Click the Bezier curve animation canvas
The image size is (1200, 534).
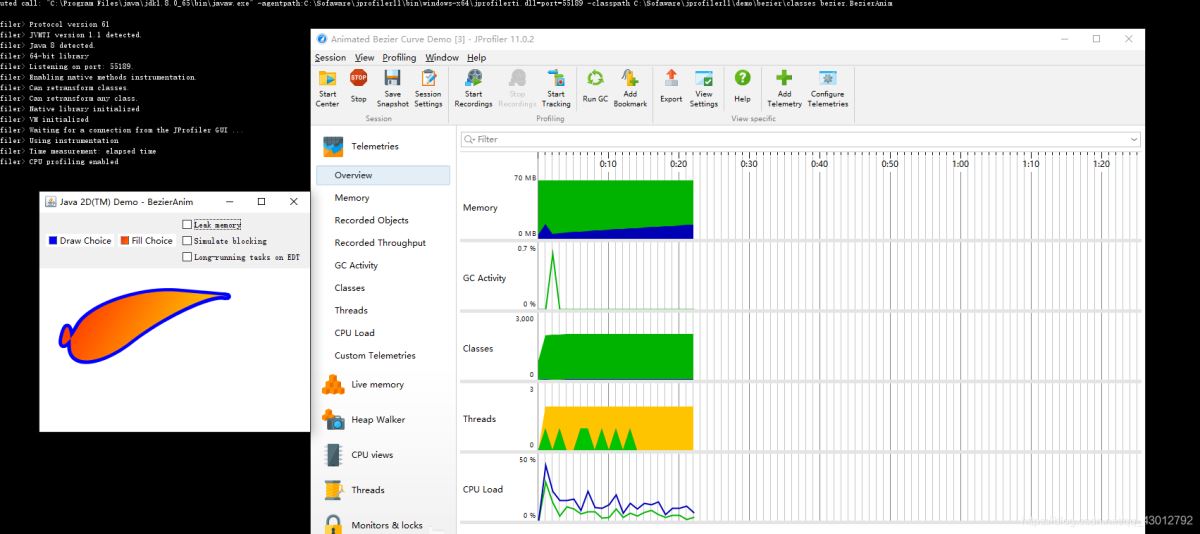(174, 350)
